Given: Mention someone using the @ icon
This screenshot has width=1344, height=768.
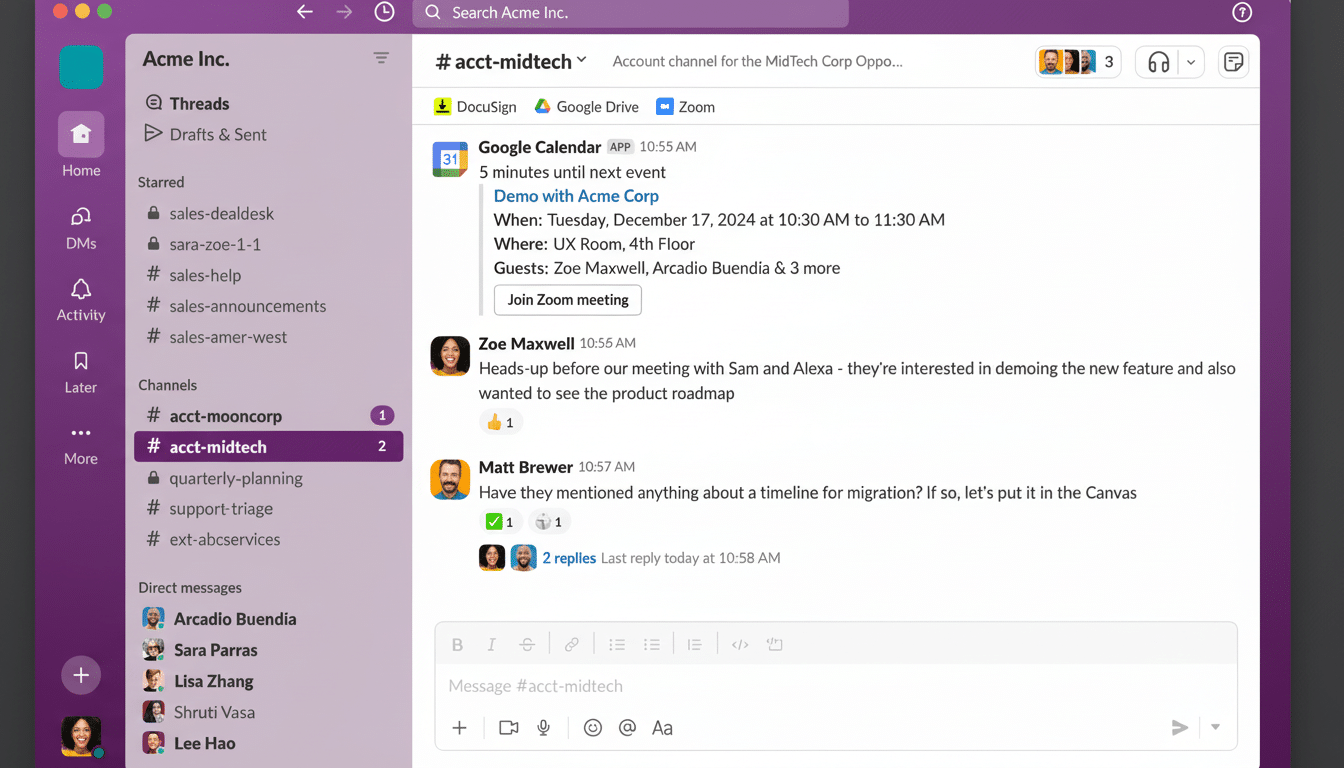Looking at the screenshot, I should [x=627, y=727].
